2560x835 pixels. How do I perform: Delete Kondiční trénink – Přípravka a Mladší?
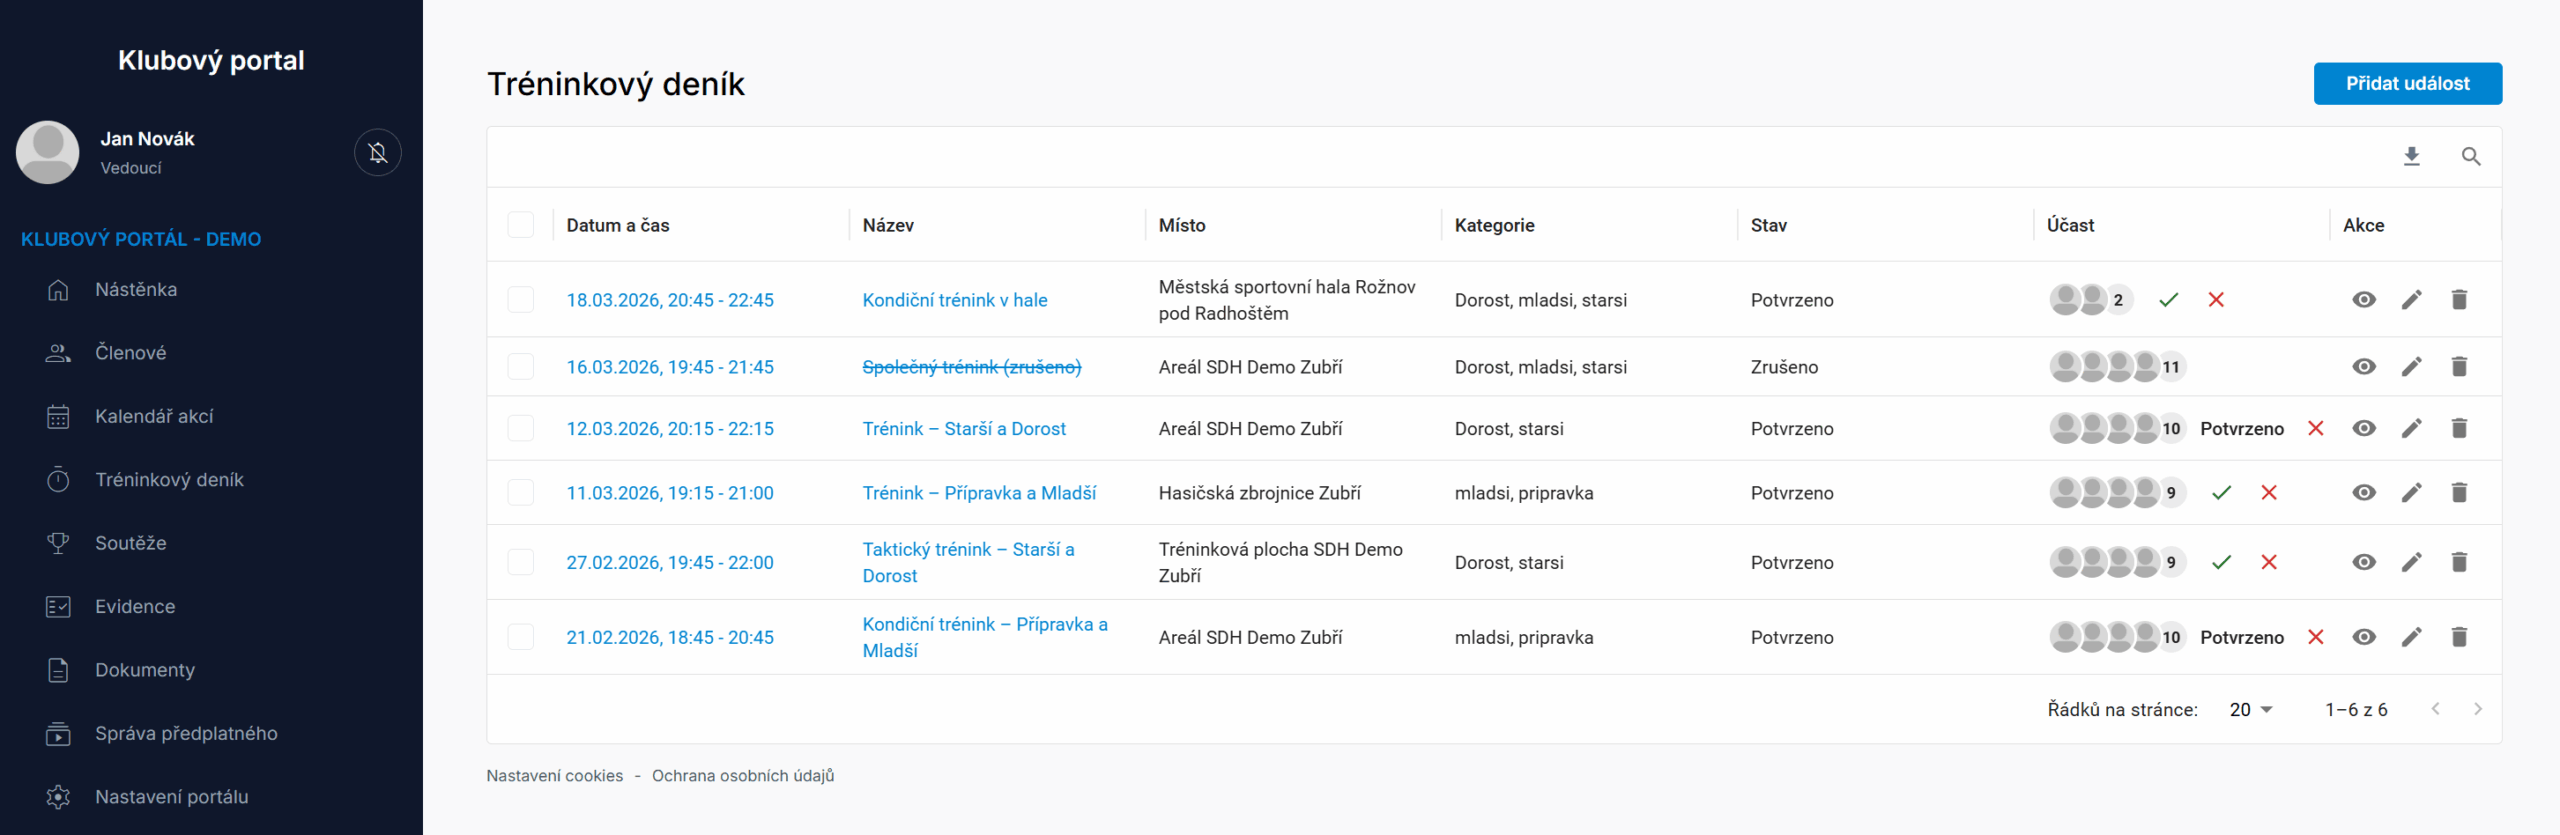pyautogui.click(x=2459, y=637)
